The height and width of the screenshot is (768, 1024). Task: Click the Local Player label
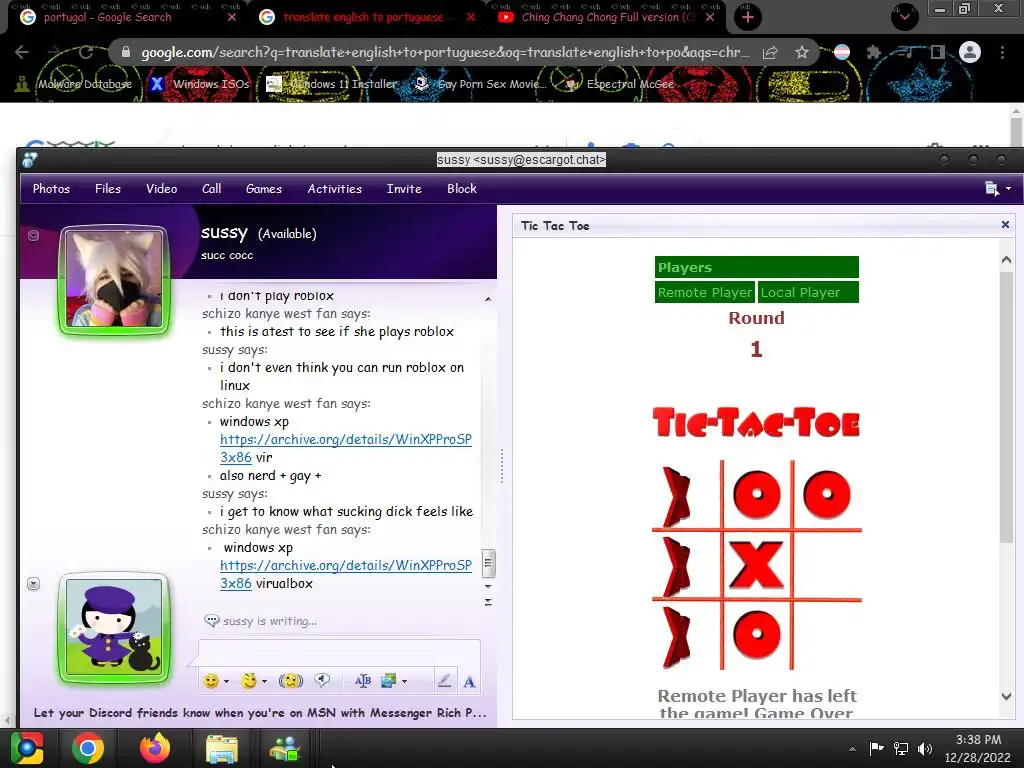[x=808, y=293]
